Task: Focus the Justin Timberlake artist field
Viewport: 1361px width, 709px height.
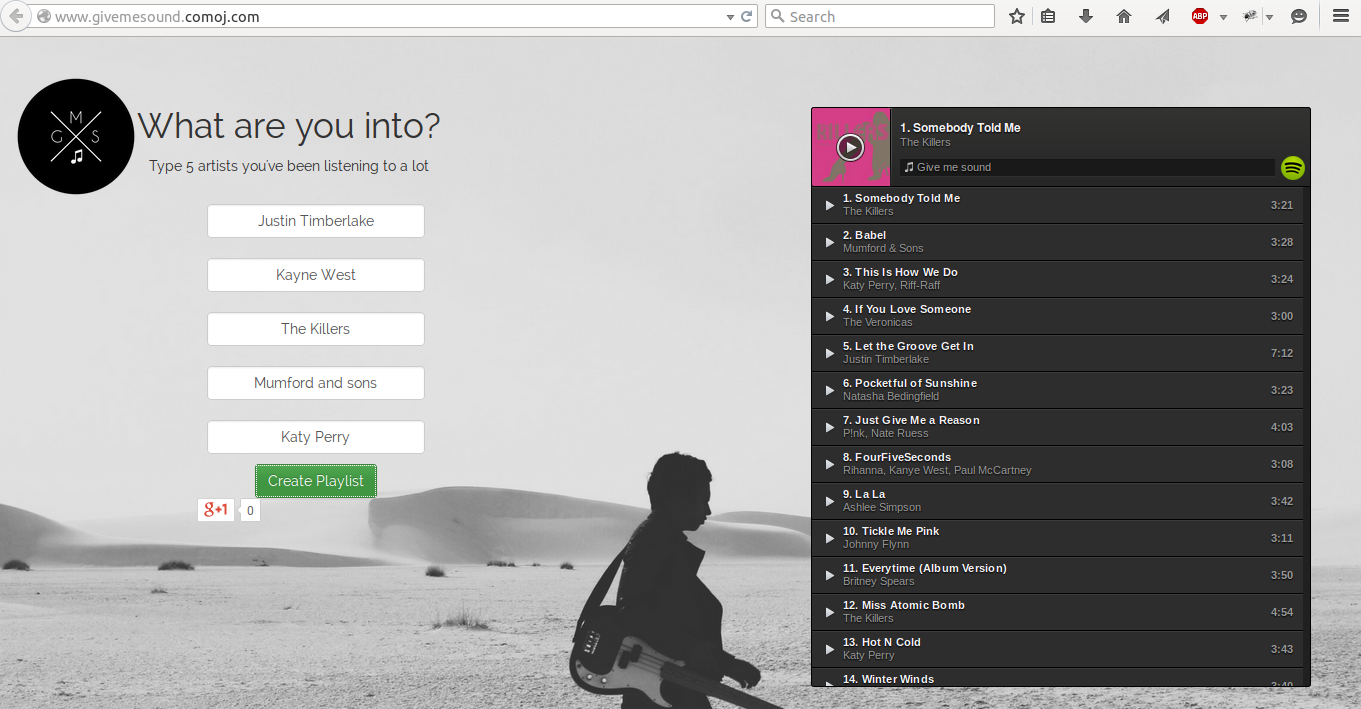Action: (316, 221)
